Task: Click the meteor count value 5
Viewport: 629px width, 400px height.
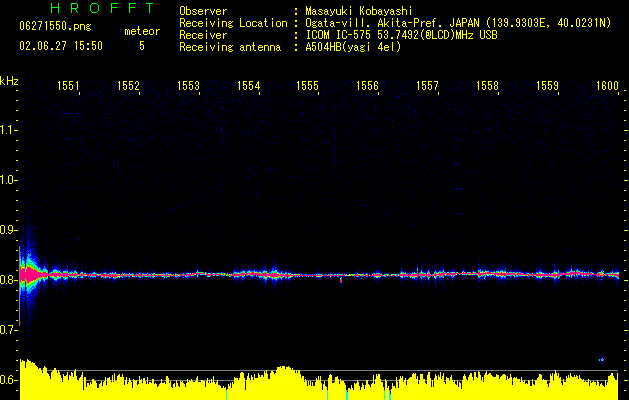Action: [142, 46]
